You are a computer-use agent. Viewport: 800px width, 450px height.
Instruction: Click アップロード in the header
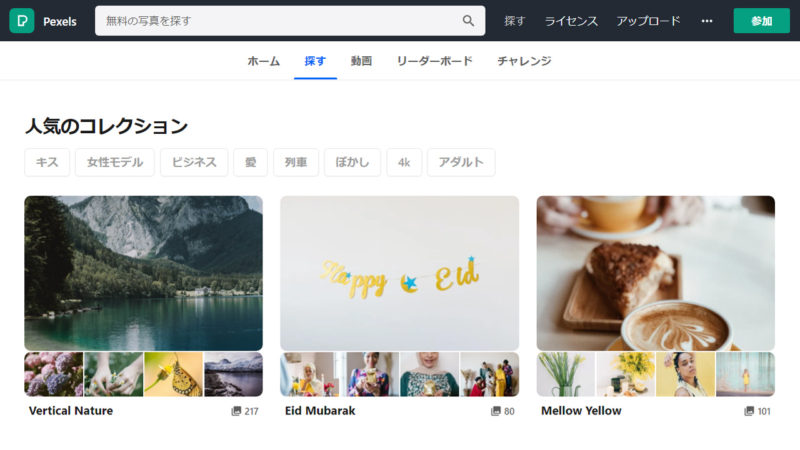[x=648, y=20]
